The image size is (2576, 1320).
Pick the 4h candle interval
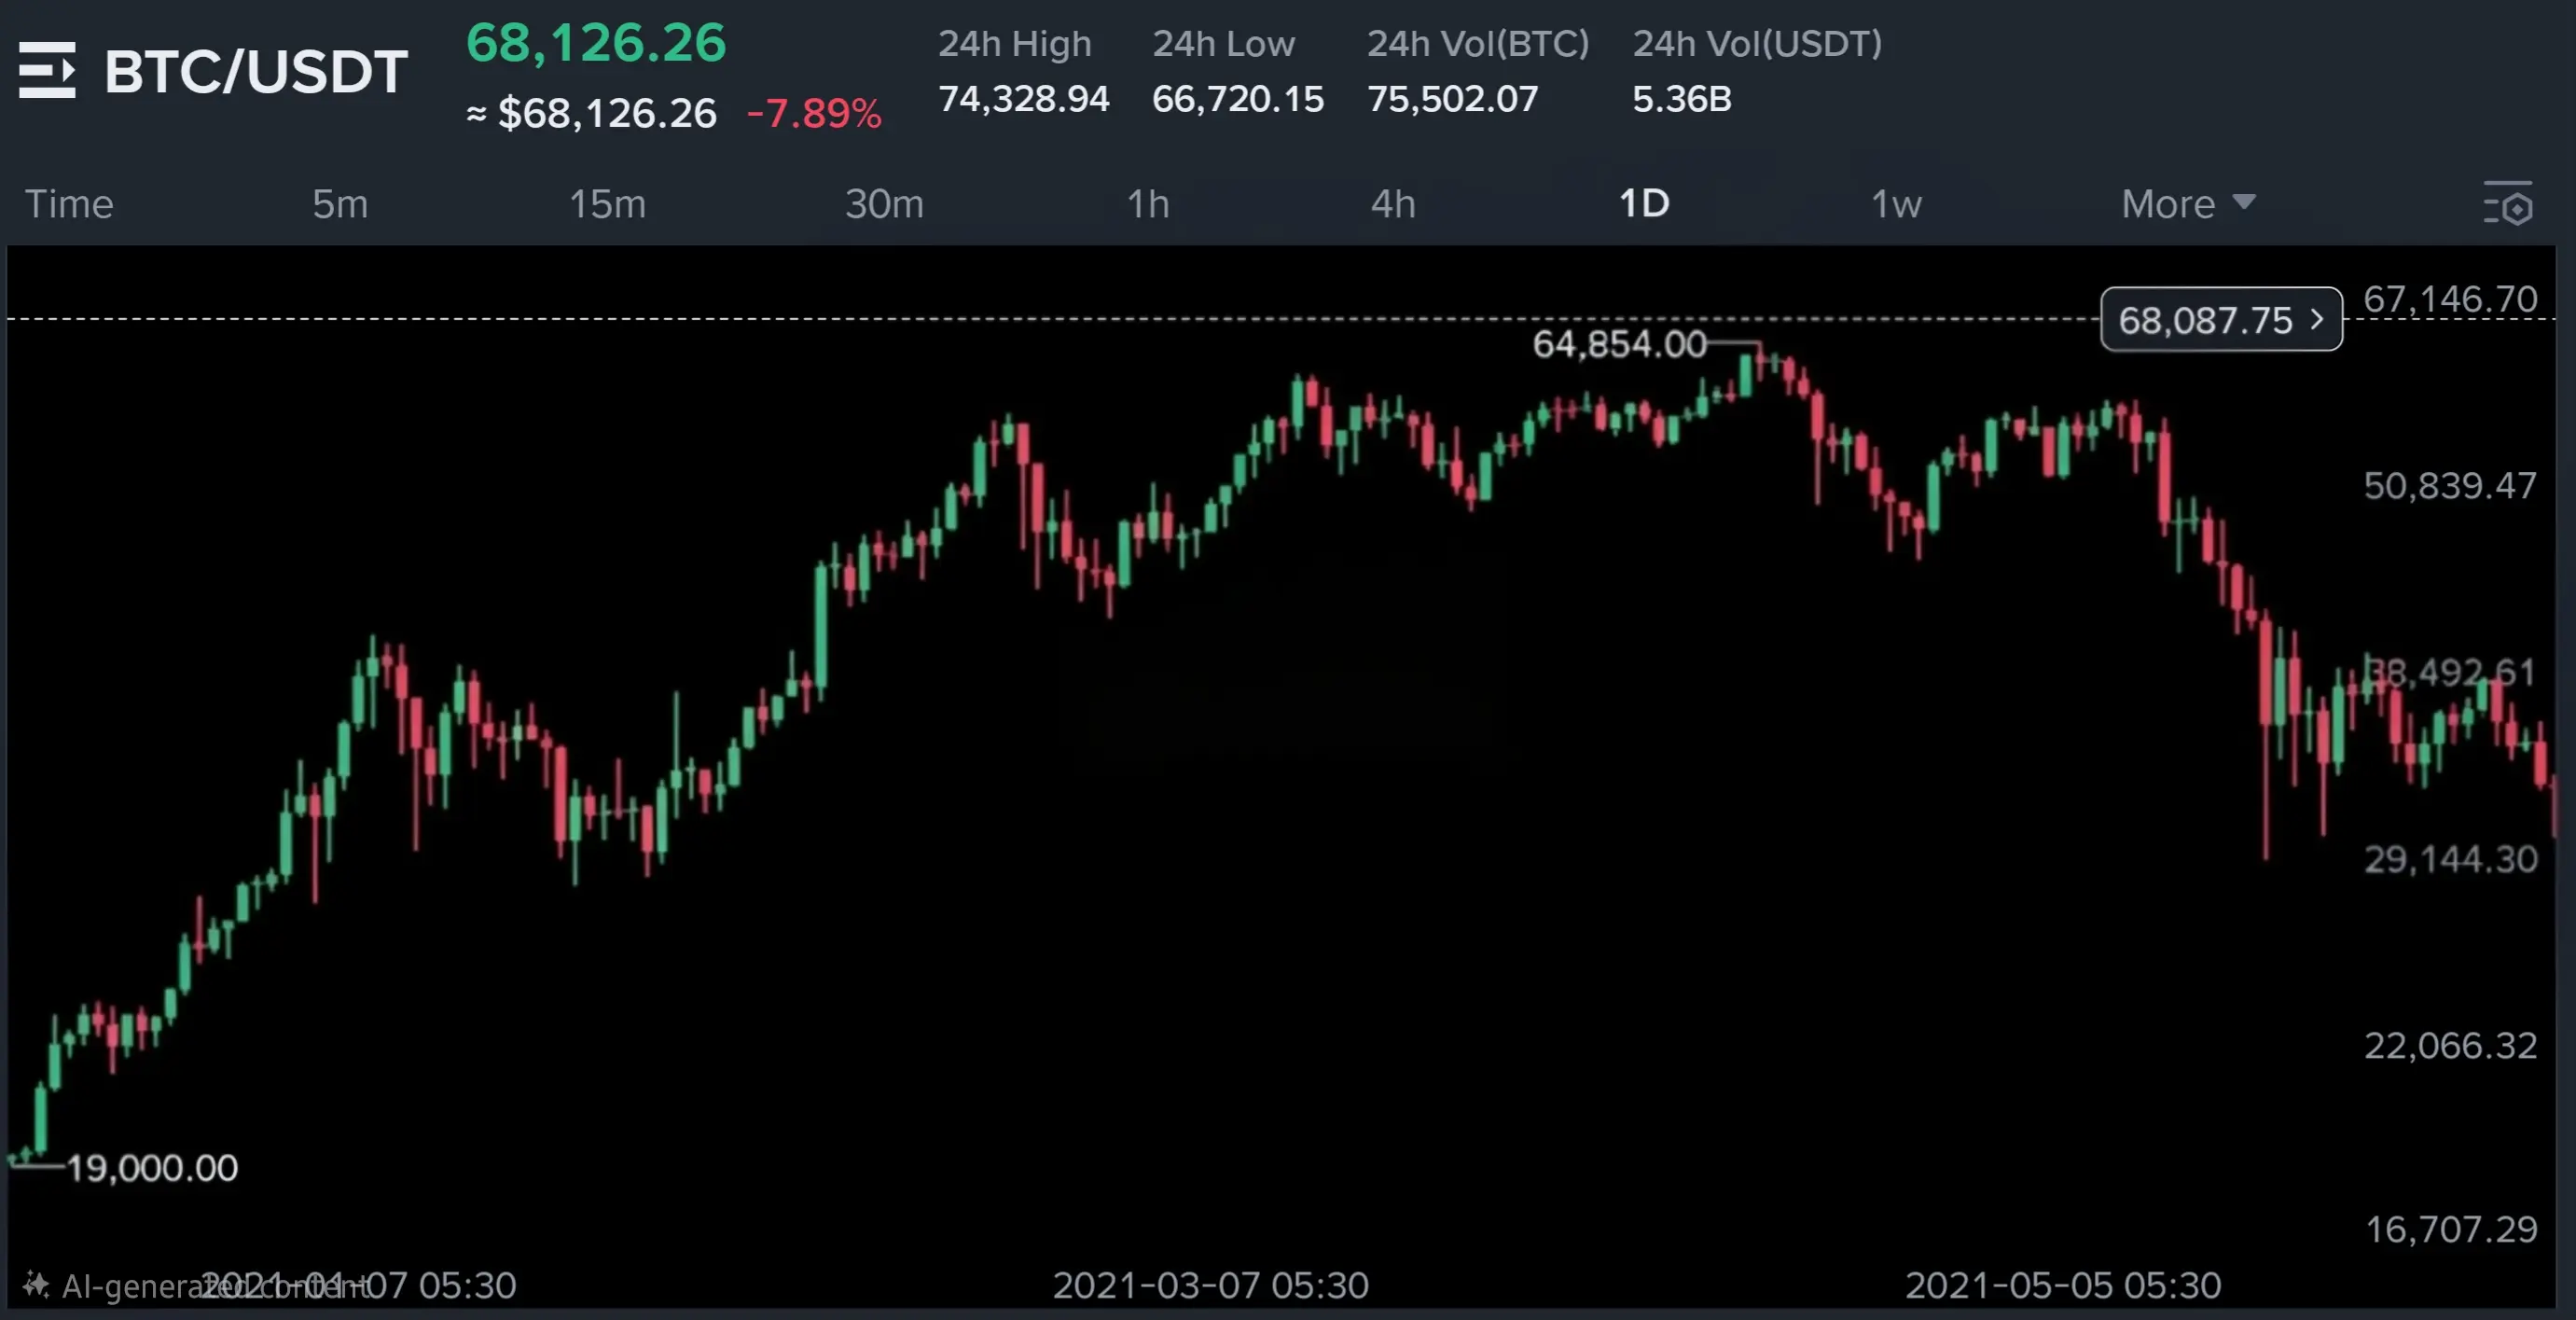pyautogui.click(x=1393, y=204)
